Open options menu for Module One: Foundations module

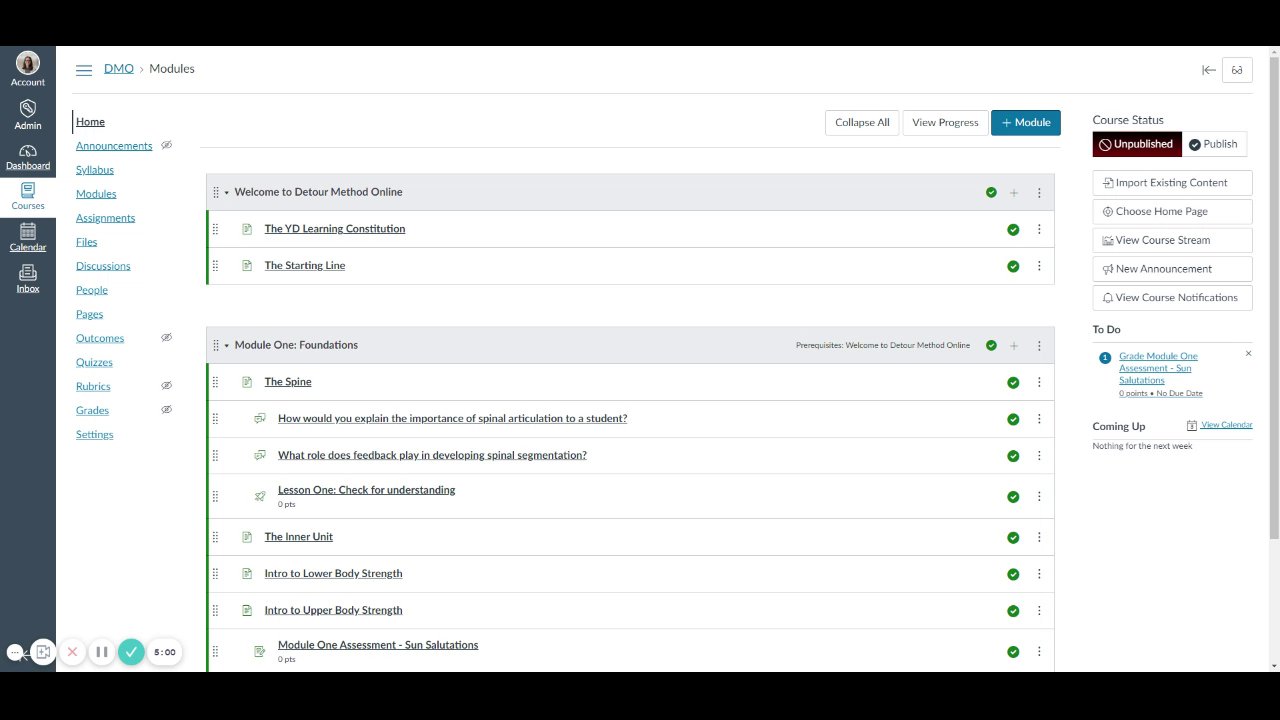point(1039,346)
